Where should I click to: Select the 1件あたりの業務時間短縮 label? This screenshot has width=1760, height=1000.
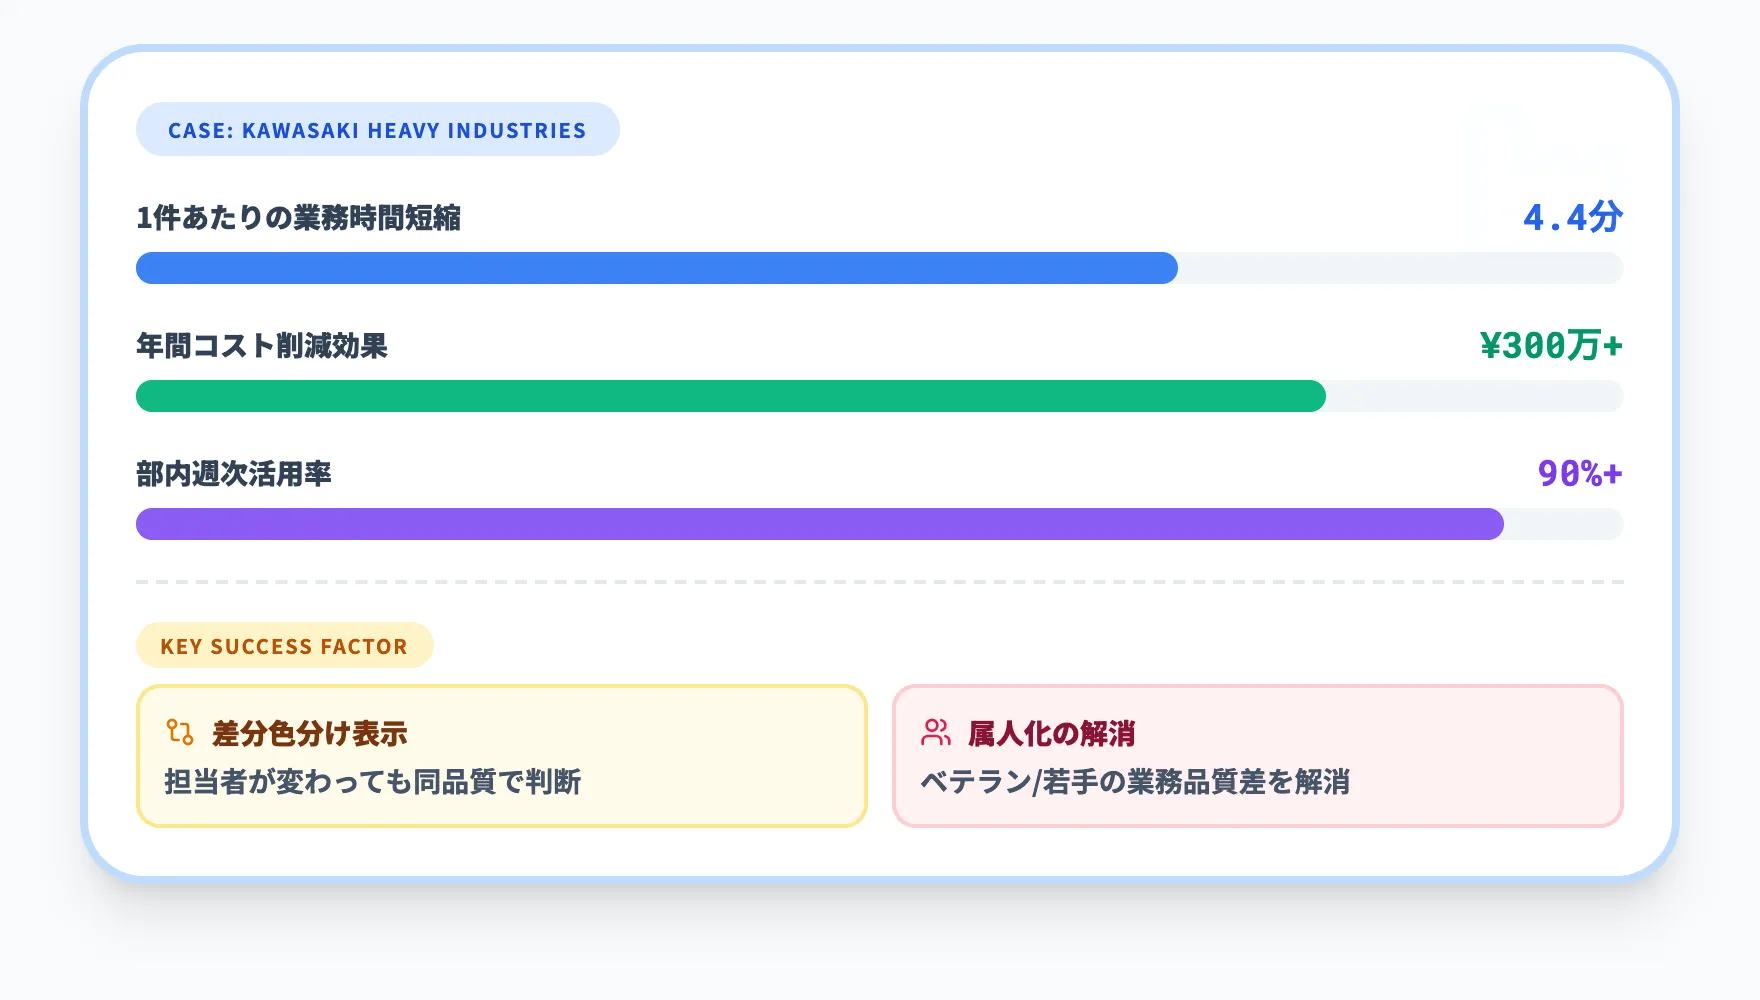[298, 217]
